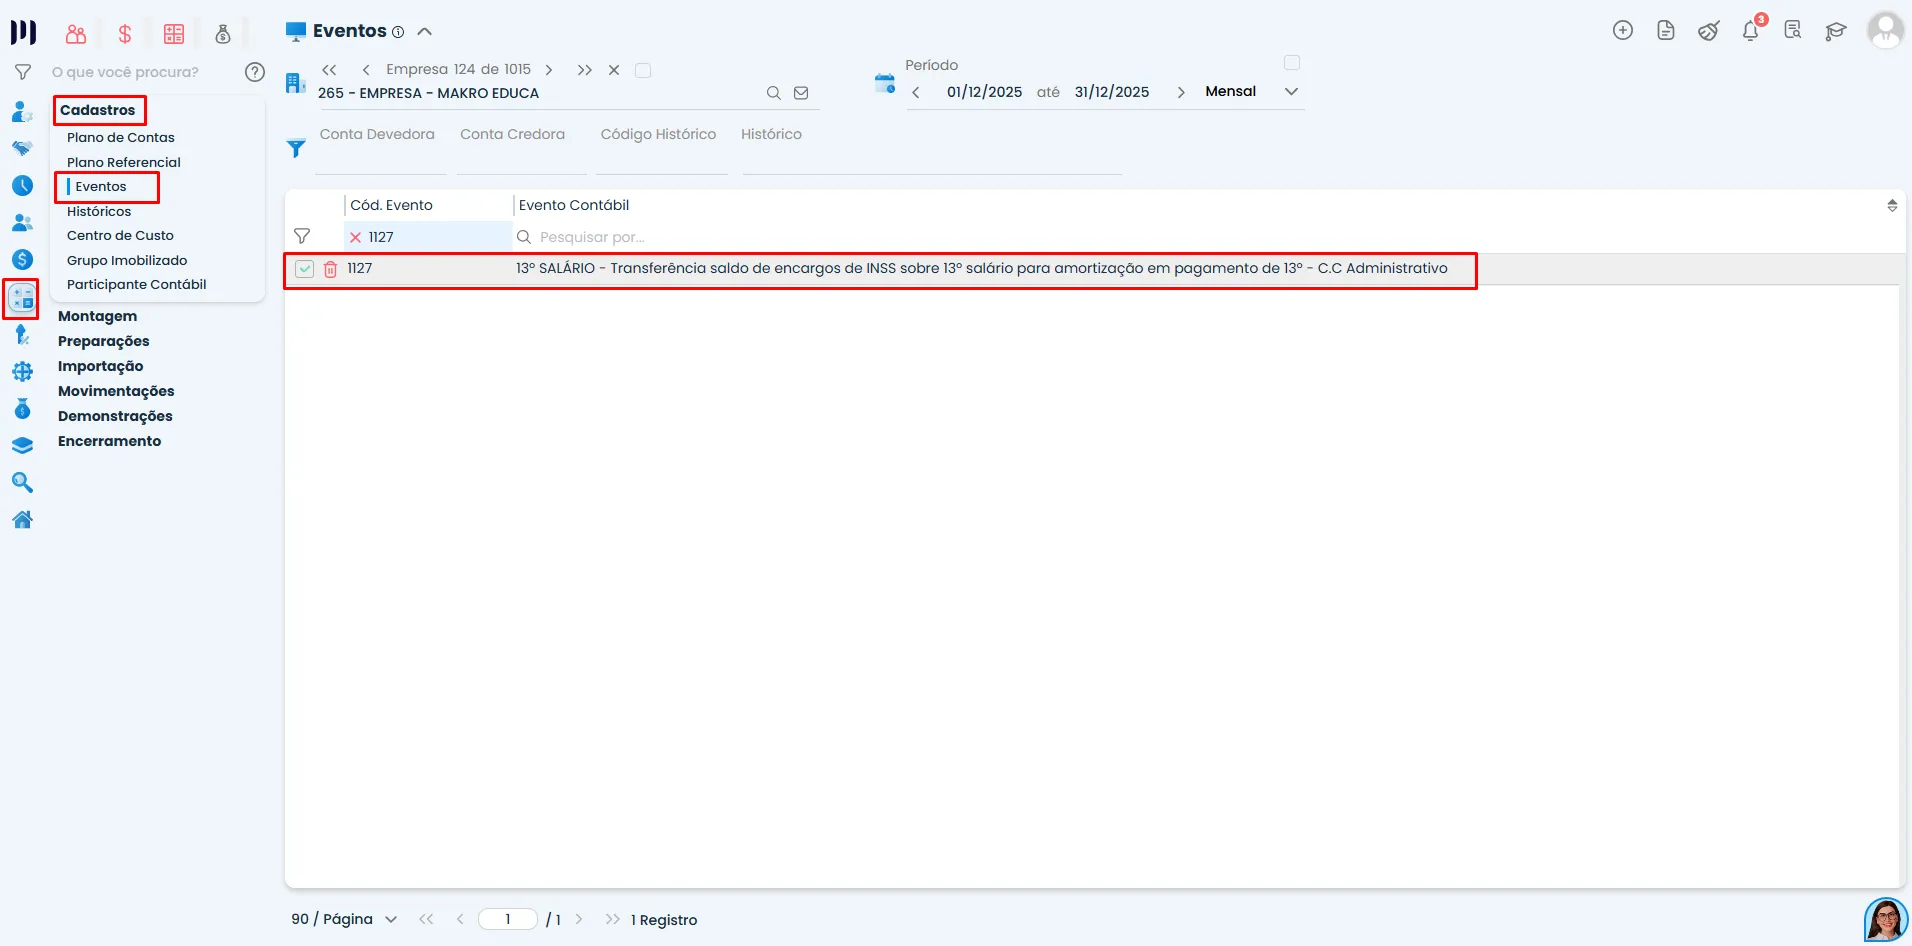This screenshot has height=946, width=1912.
Task: Toggle the checkbox next to company navigation
Action: pyautogui.click(x=643, y=70)
